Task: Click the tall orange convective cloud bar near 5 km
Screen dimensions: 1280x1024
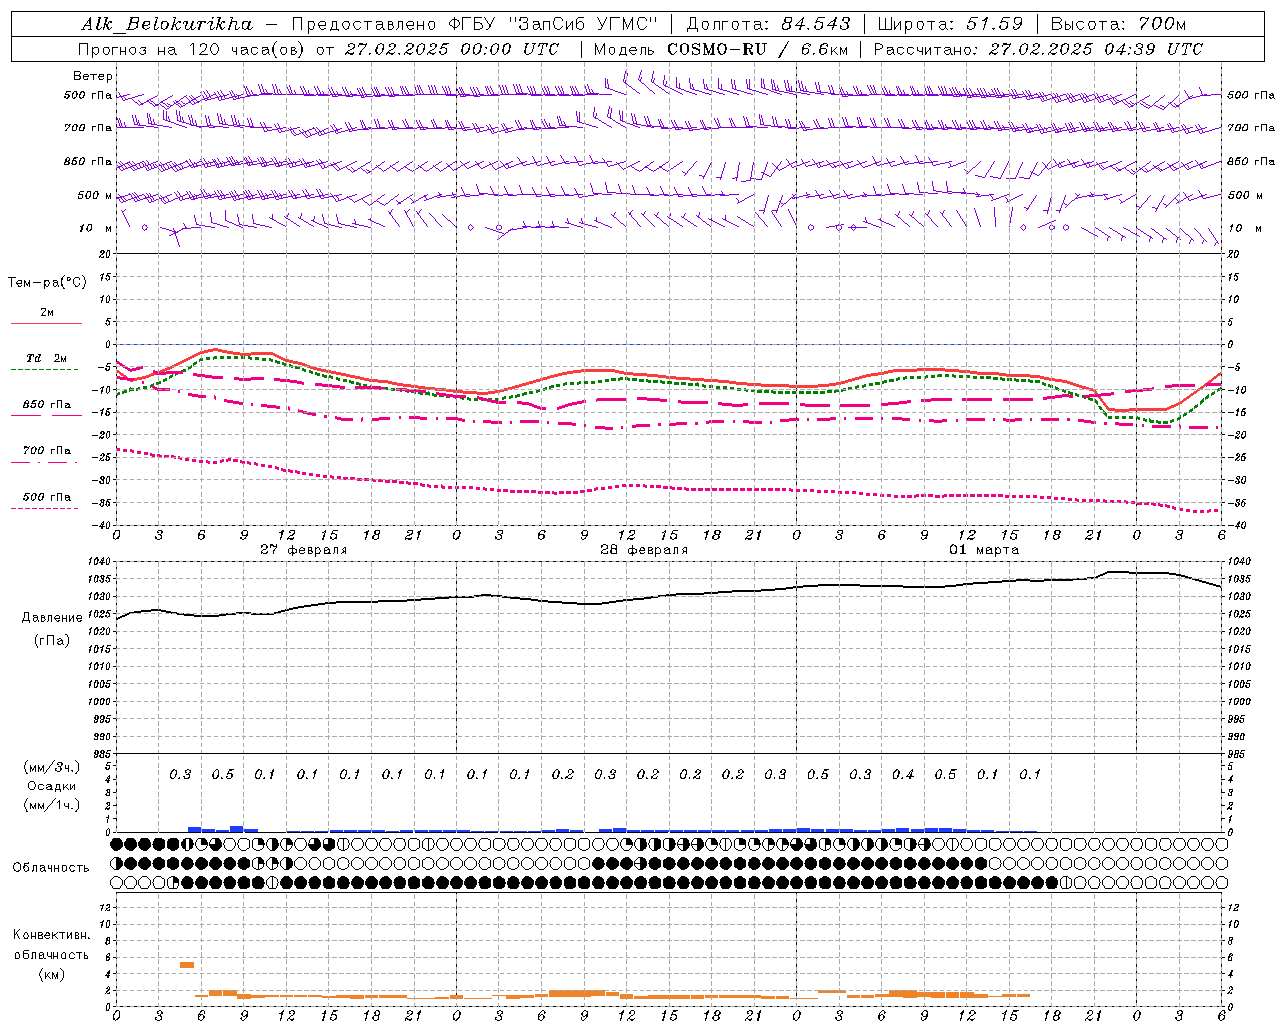Action: pos(187,964)
